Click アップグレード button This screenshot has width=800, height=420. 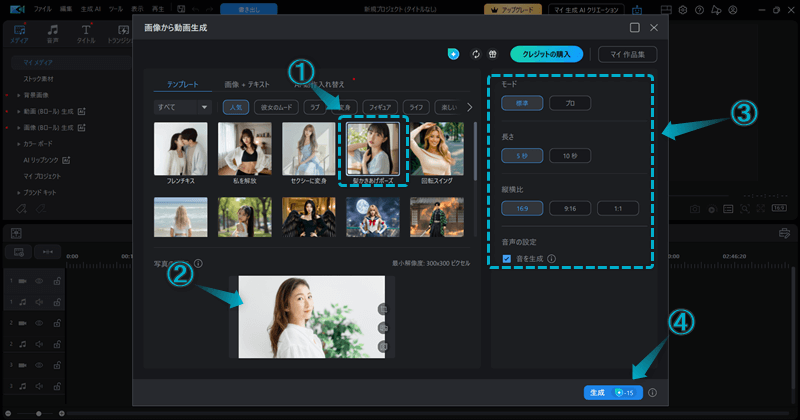(x=513, y=10)
